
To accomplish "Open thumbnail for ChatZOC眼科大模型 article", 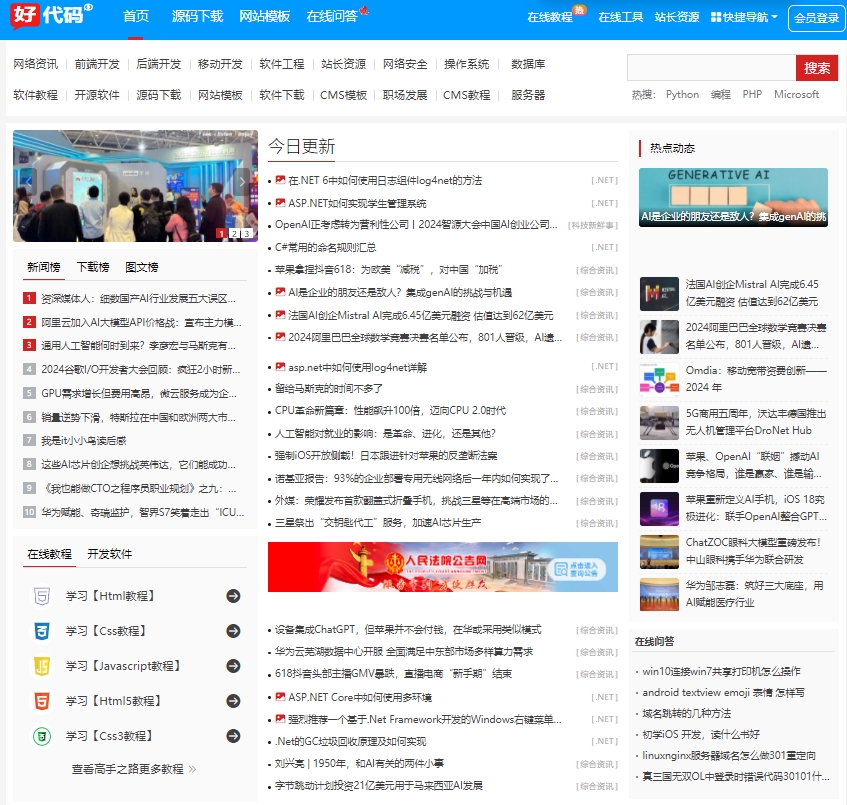I will 659,552.
